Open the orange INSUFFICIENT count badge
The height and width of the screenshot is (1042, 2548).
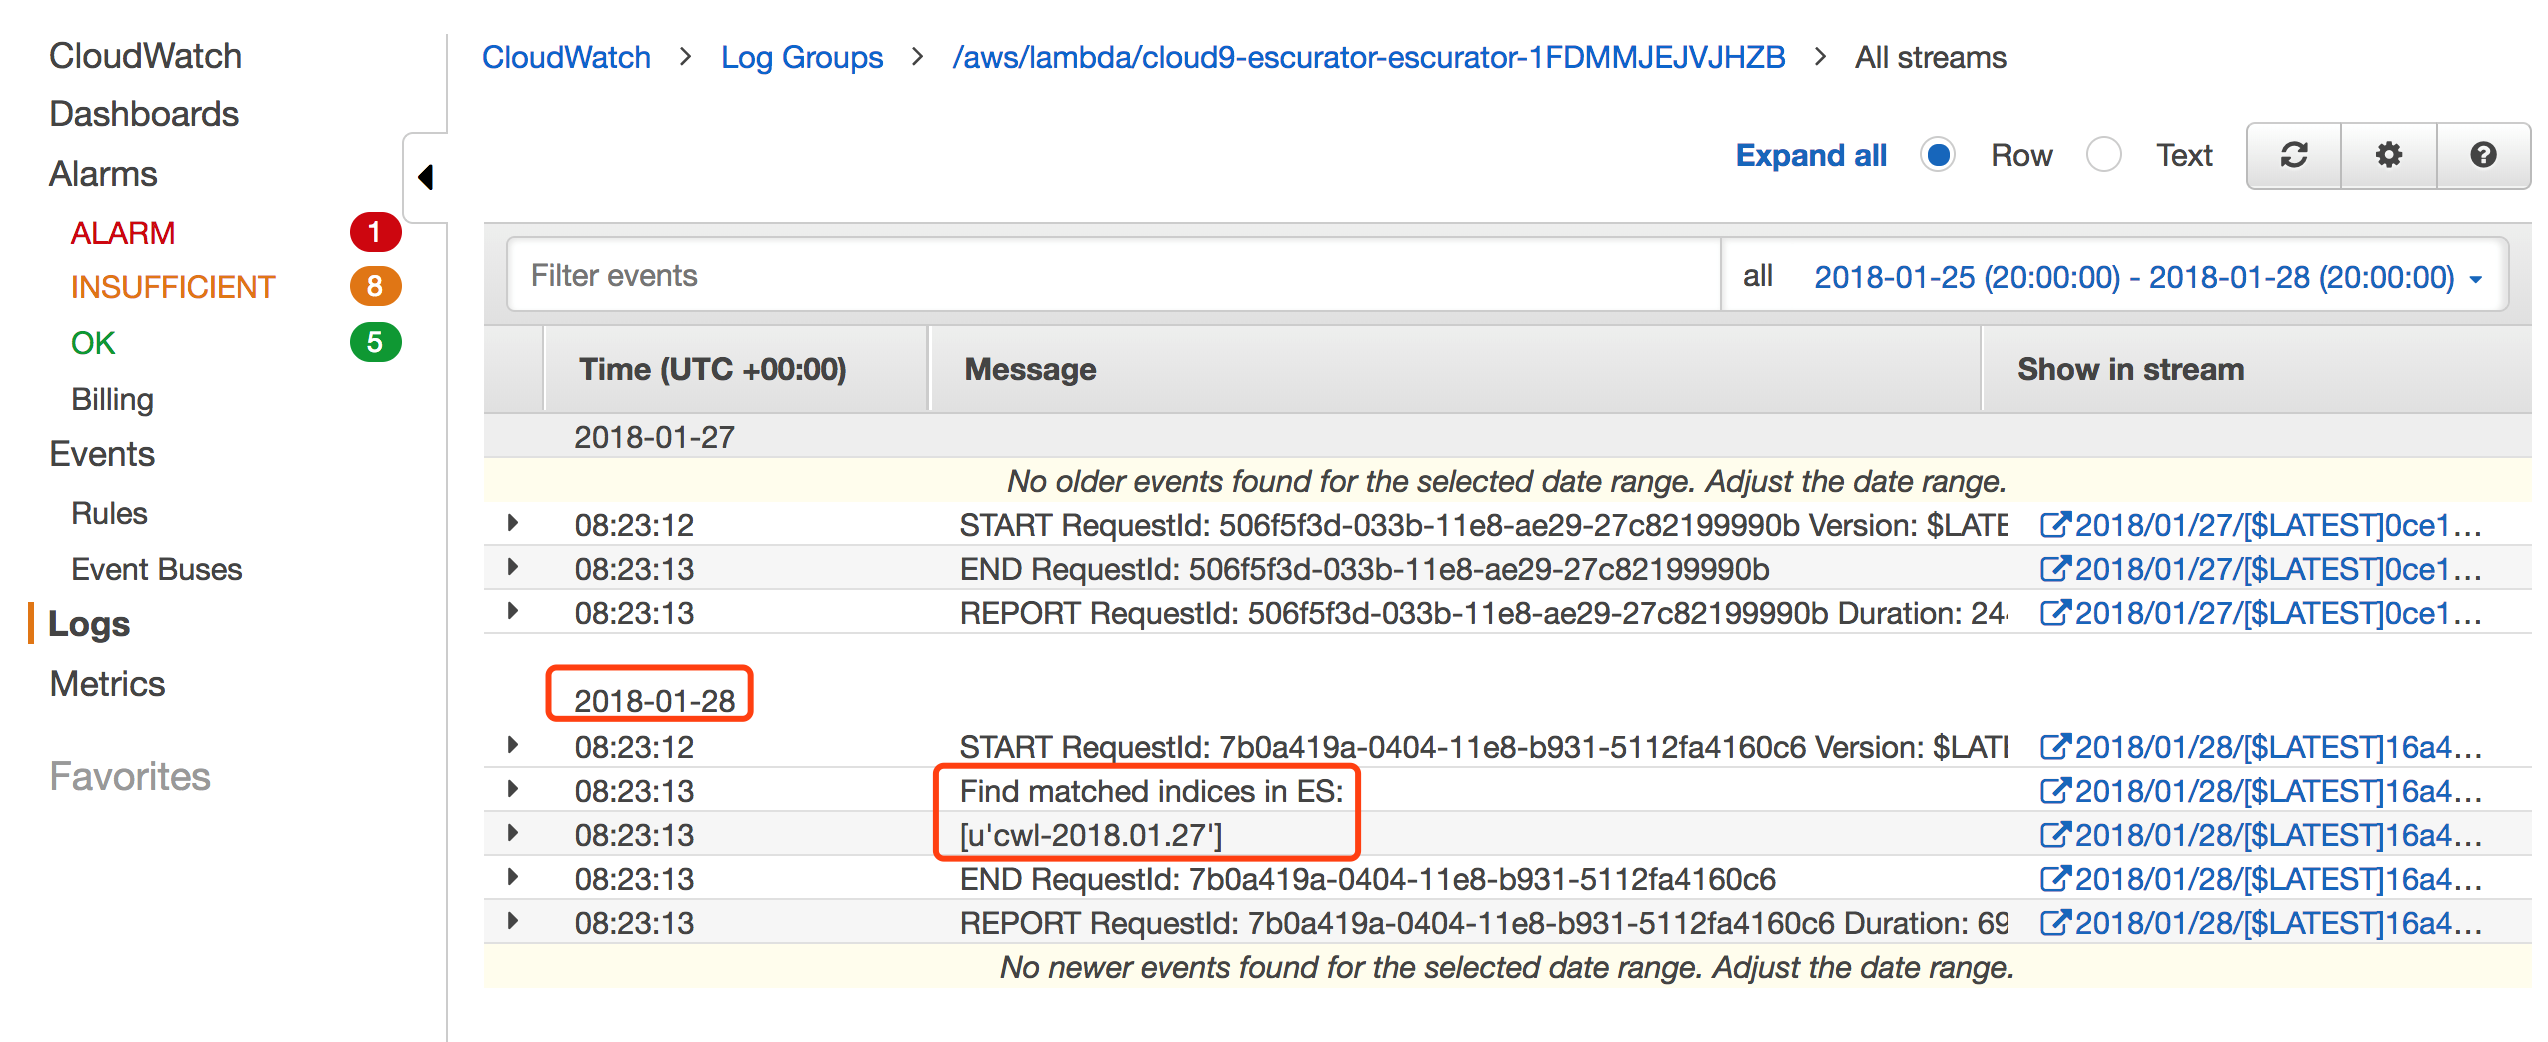[375, 286]
